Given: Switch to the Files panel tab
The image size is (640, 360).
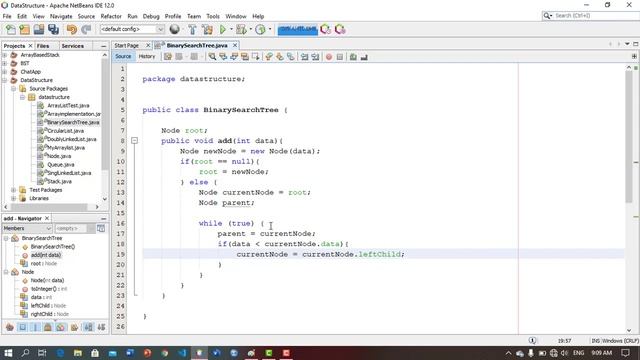Looking at the screenshot, I should [x=42, y=46].
